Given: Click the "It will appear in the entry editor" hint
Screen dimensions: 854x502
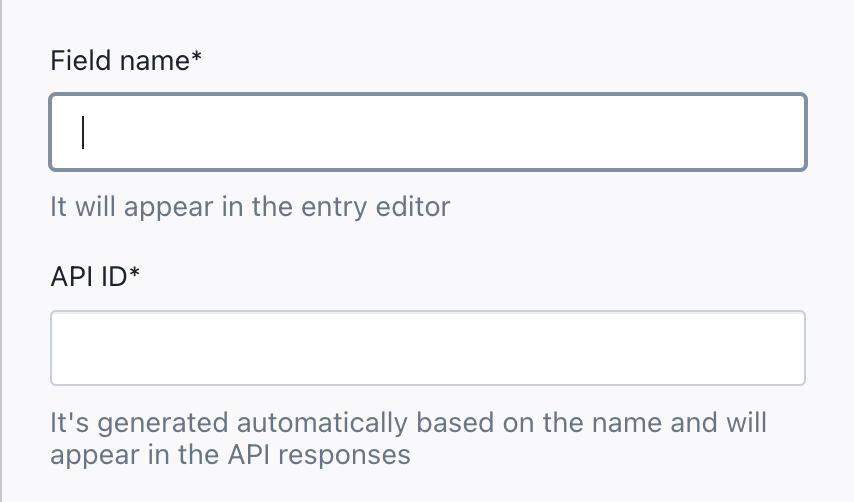Looking at the screenshot, I should [x=250, y=207].
